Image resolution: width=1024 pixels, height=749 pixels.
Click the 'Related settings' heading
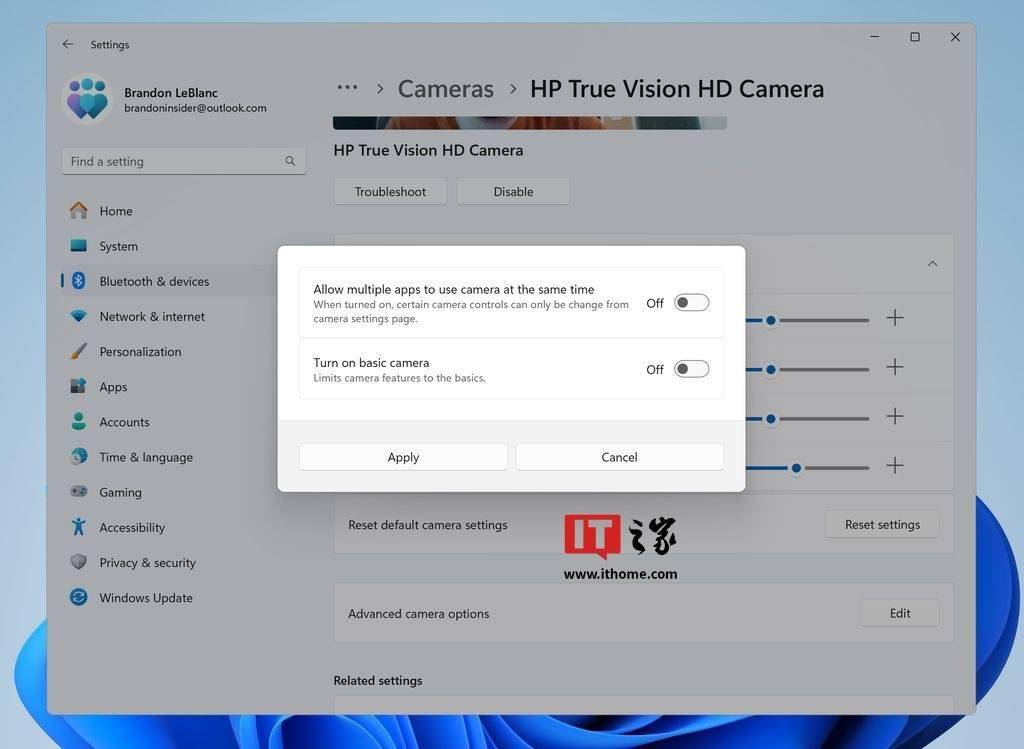[377, 680]
